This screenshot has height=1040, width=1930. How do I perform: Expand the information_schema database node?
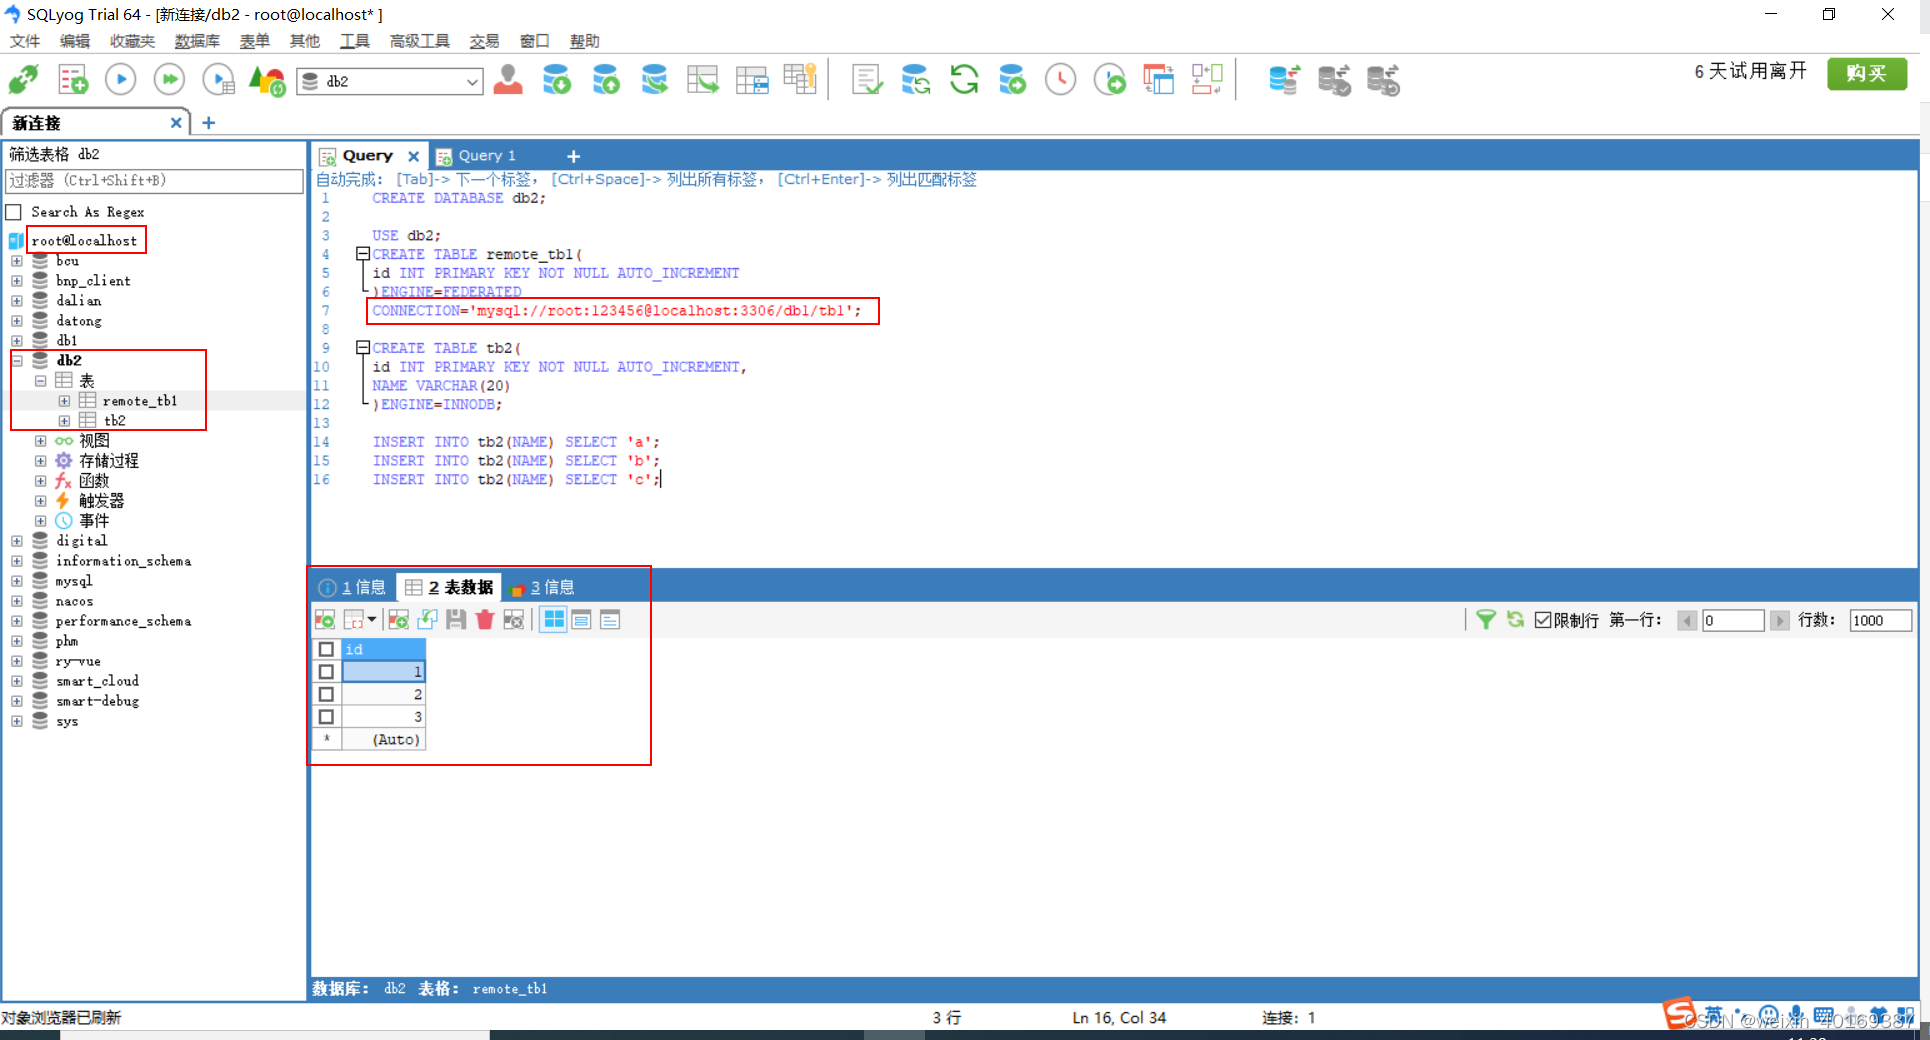(x=17, y=561)
